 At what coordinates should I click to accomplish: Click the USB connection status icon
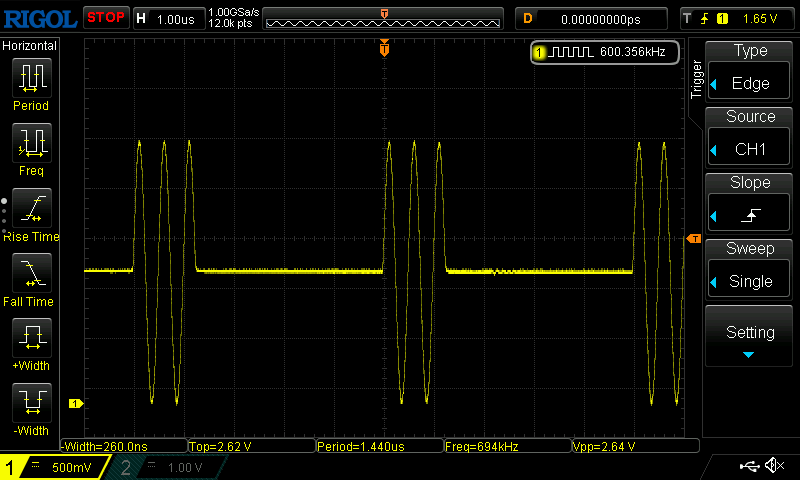point(749,465)
